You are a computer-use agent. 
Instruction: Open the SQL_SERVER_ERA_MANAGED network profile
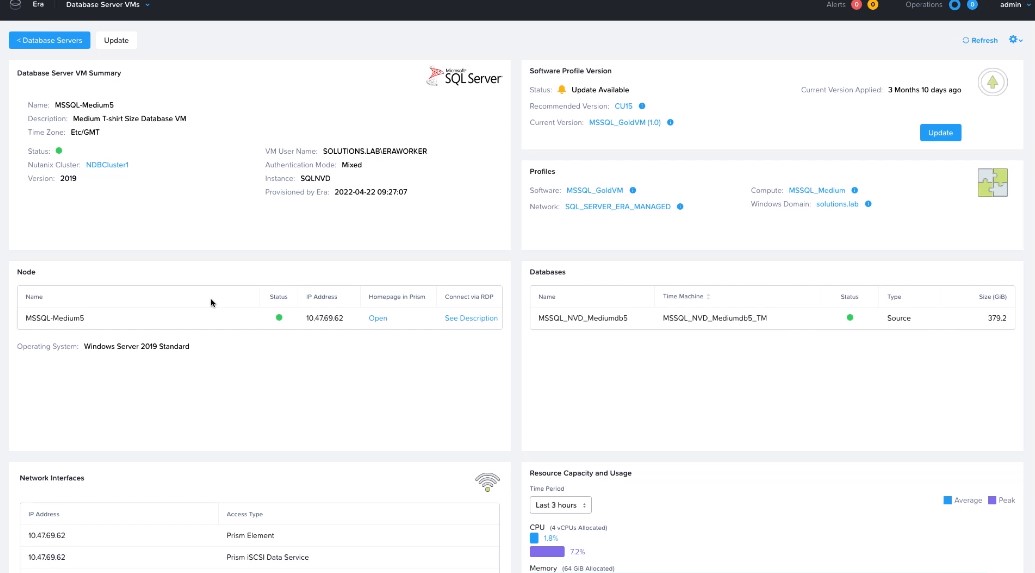click(617, 207)
